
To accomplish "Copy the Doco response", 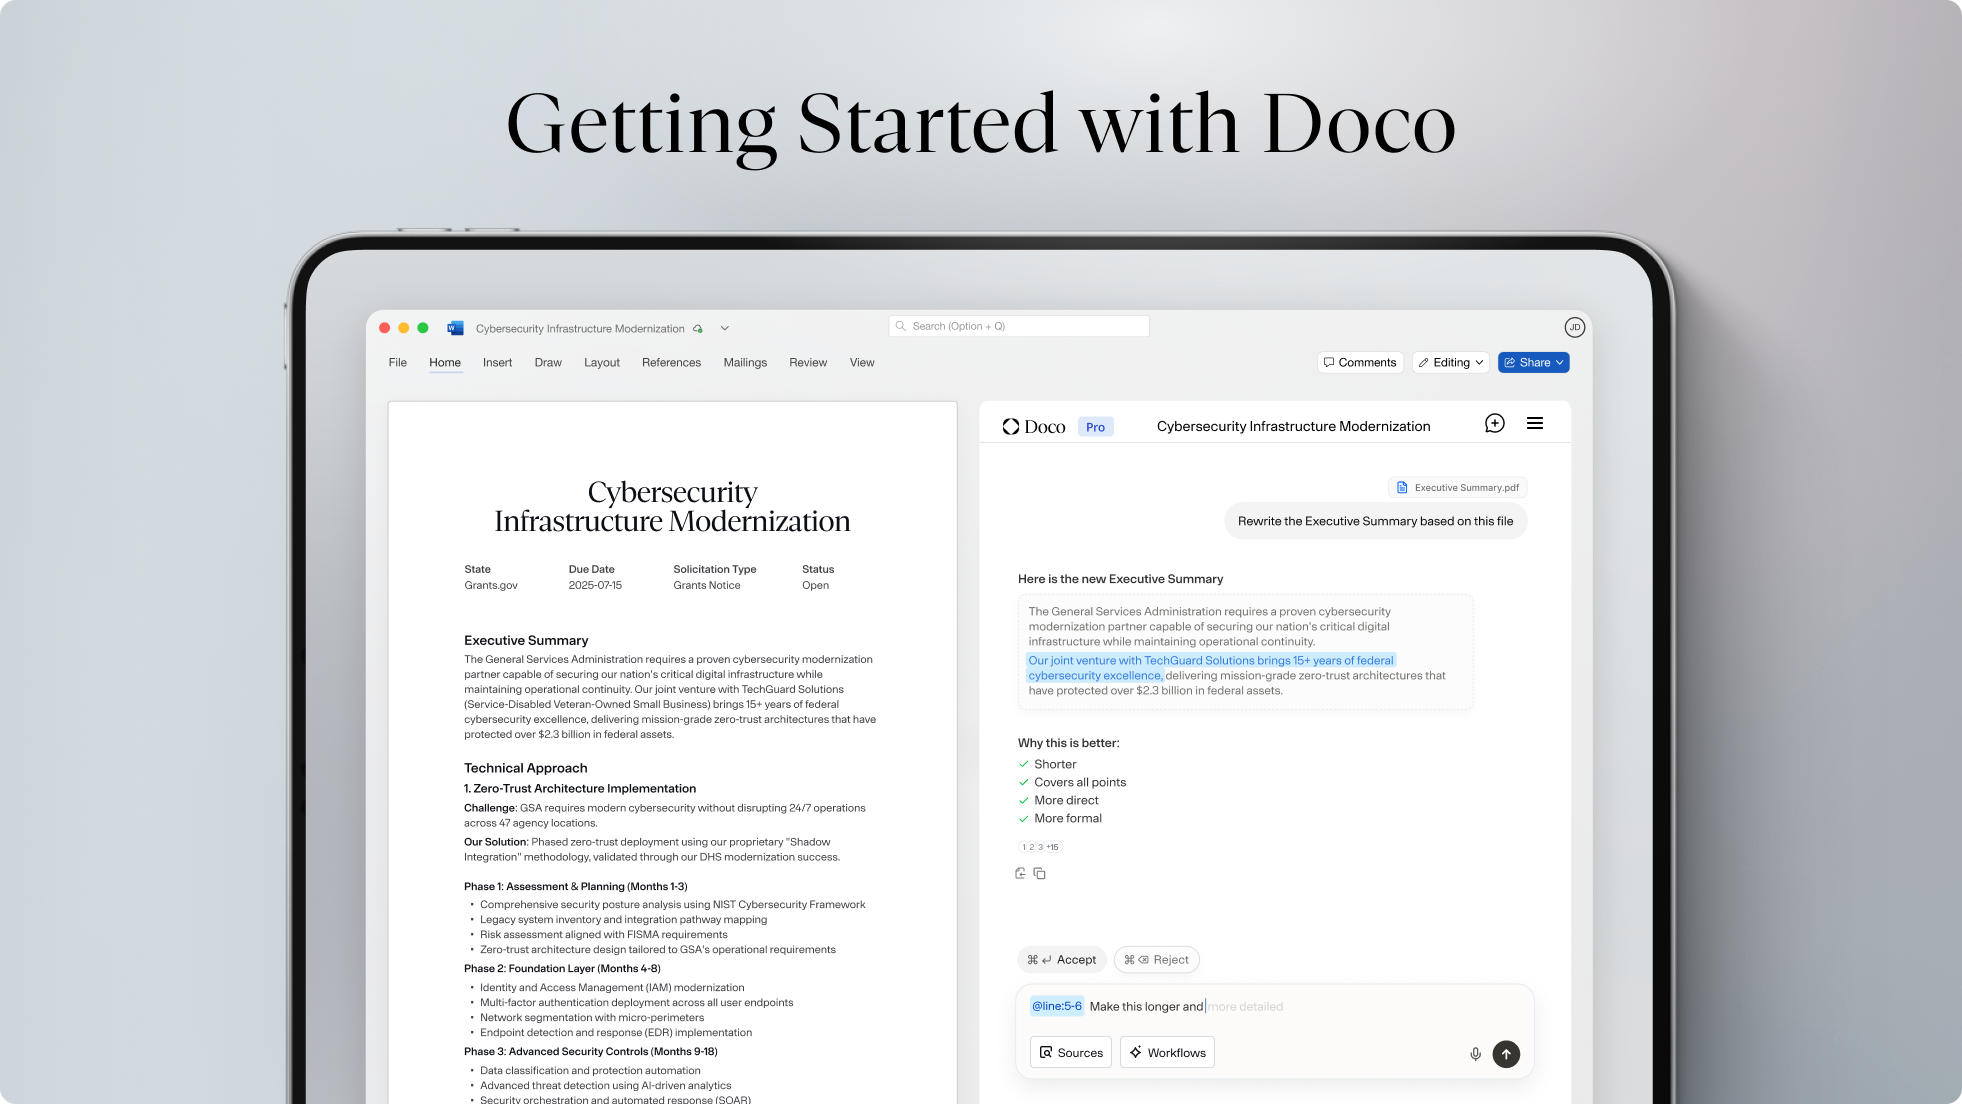I will [1040, 874].
